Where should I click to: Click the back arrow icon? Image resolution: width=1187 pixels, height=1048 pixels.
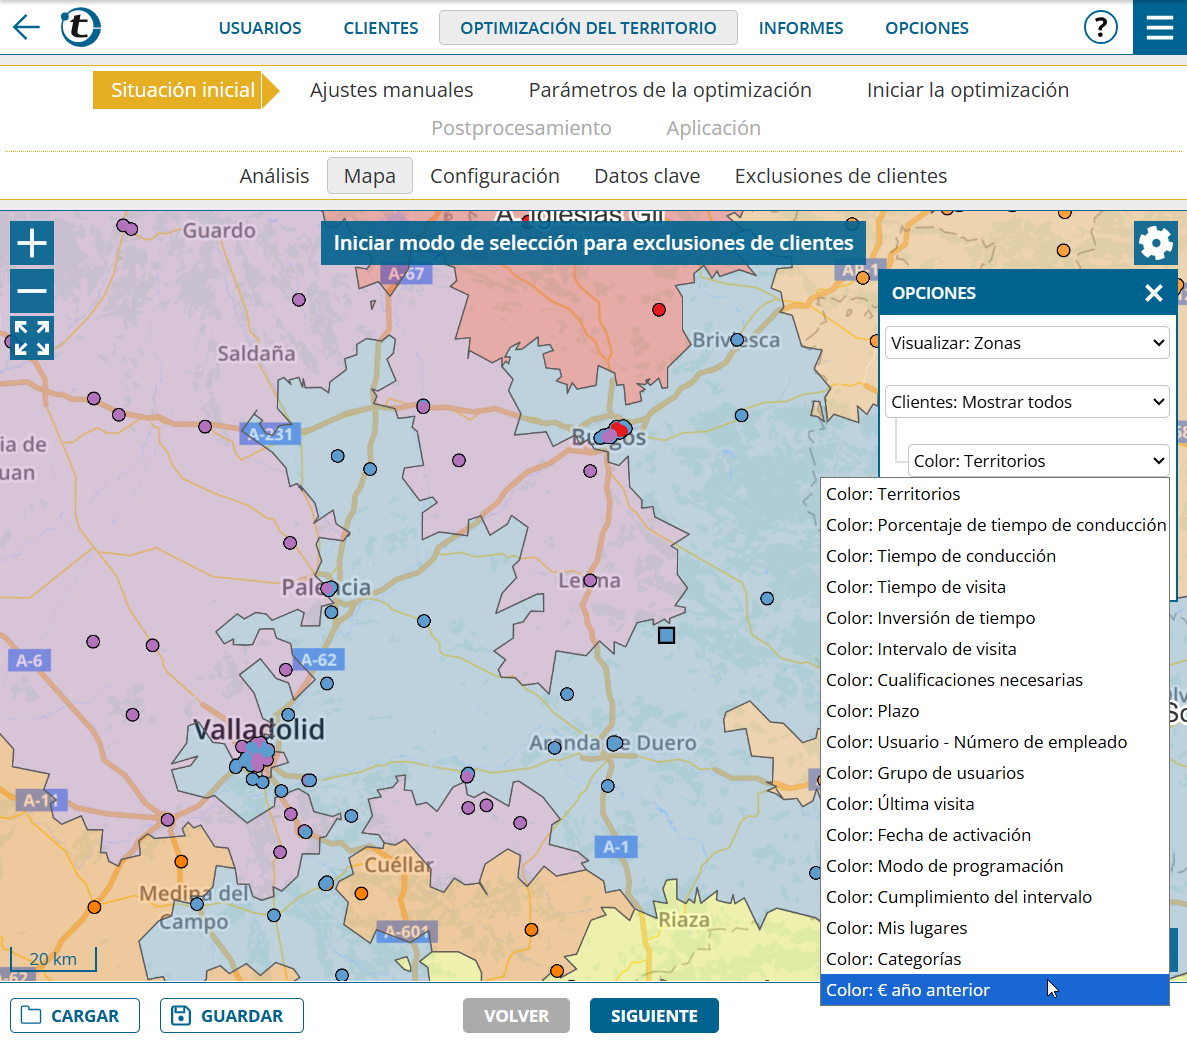26,27
